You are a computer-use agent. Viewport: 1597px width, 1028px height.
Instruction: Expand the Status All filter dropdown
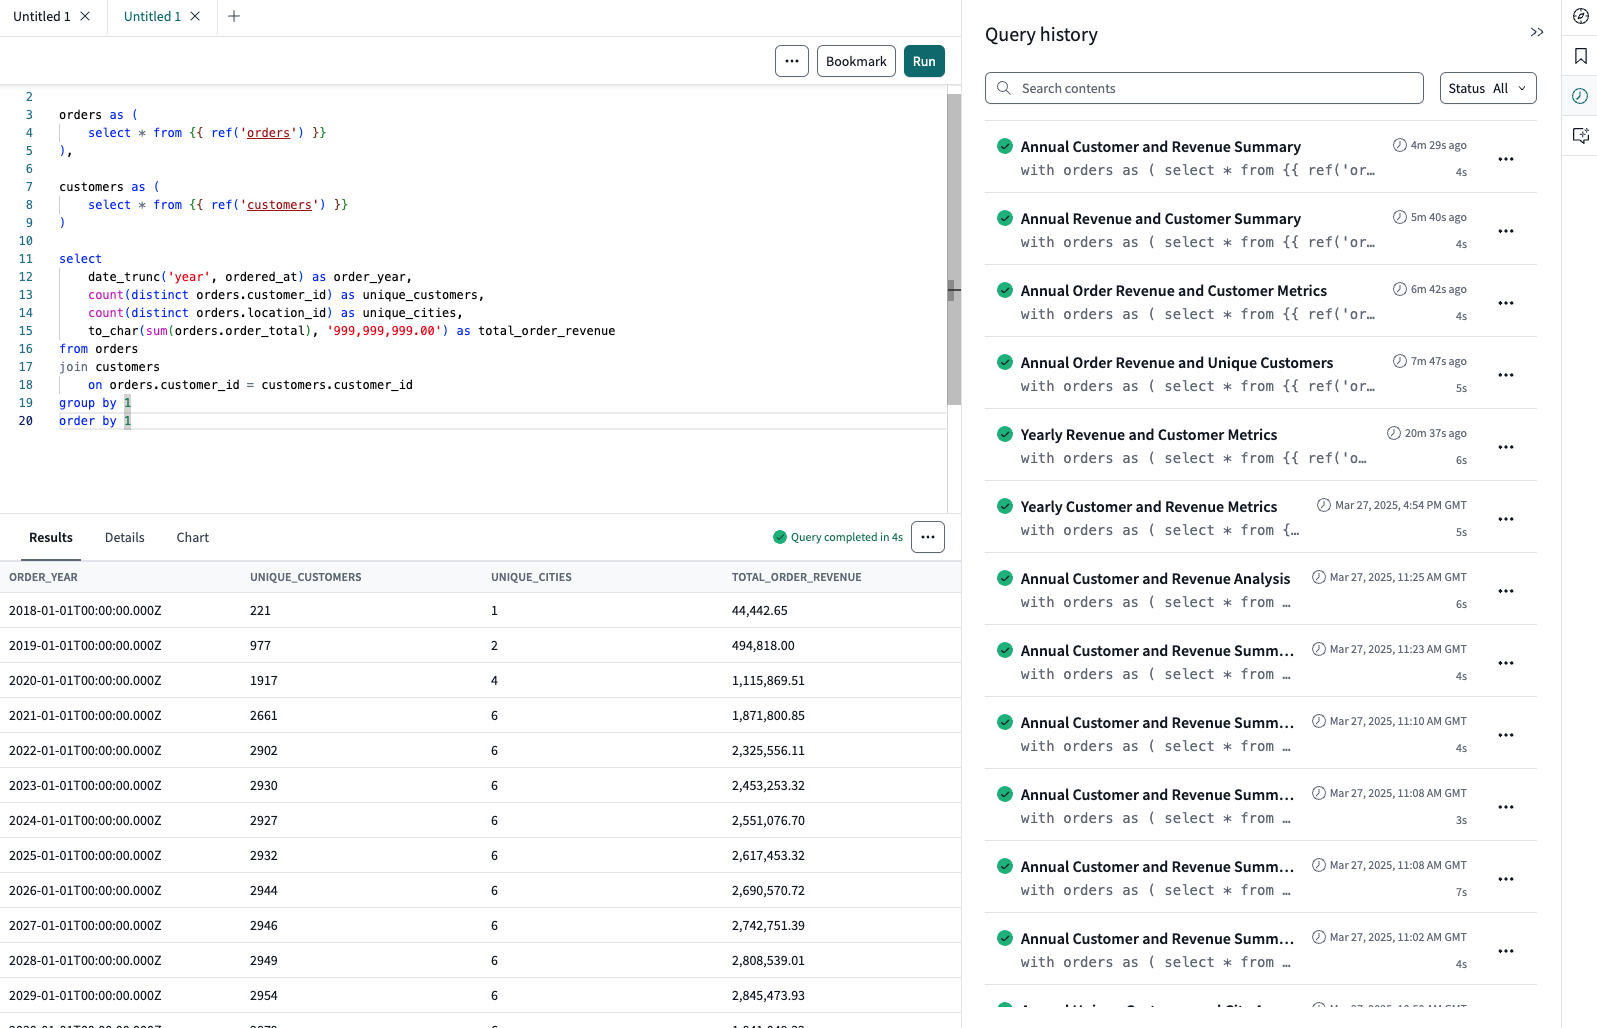pos(1487,88)
